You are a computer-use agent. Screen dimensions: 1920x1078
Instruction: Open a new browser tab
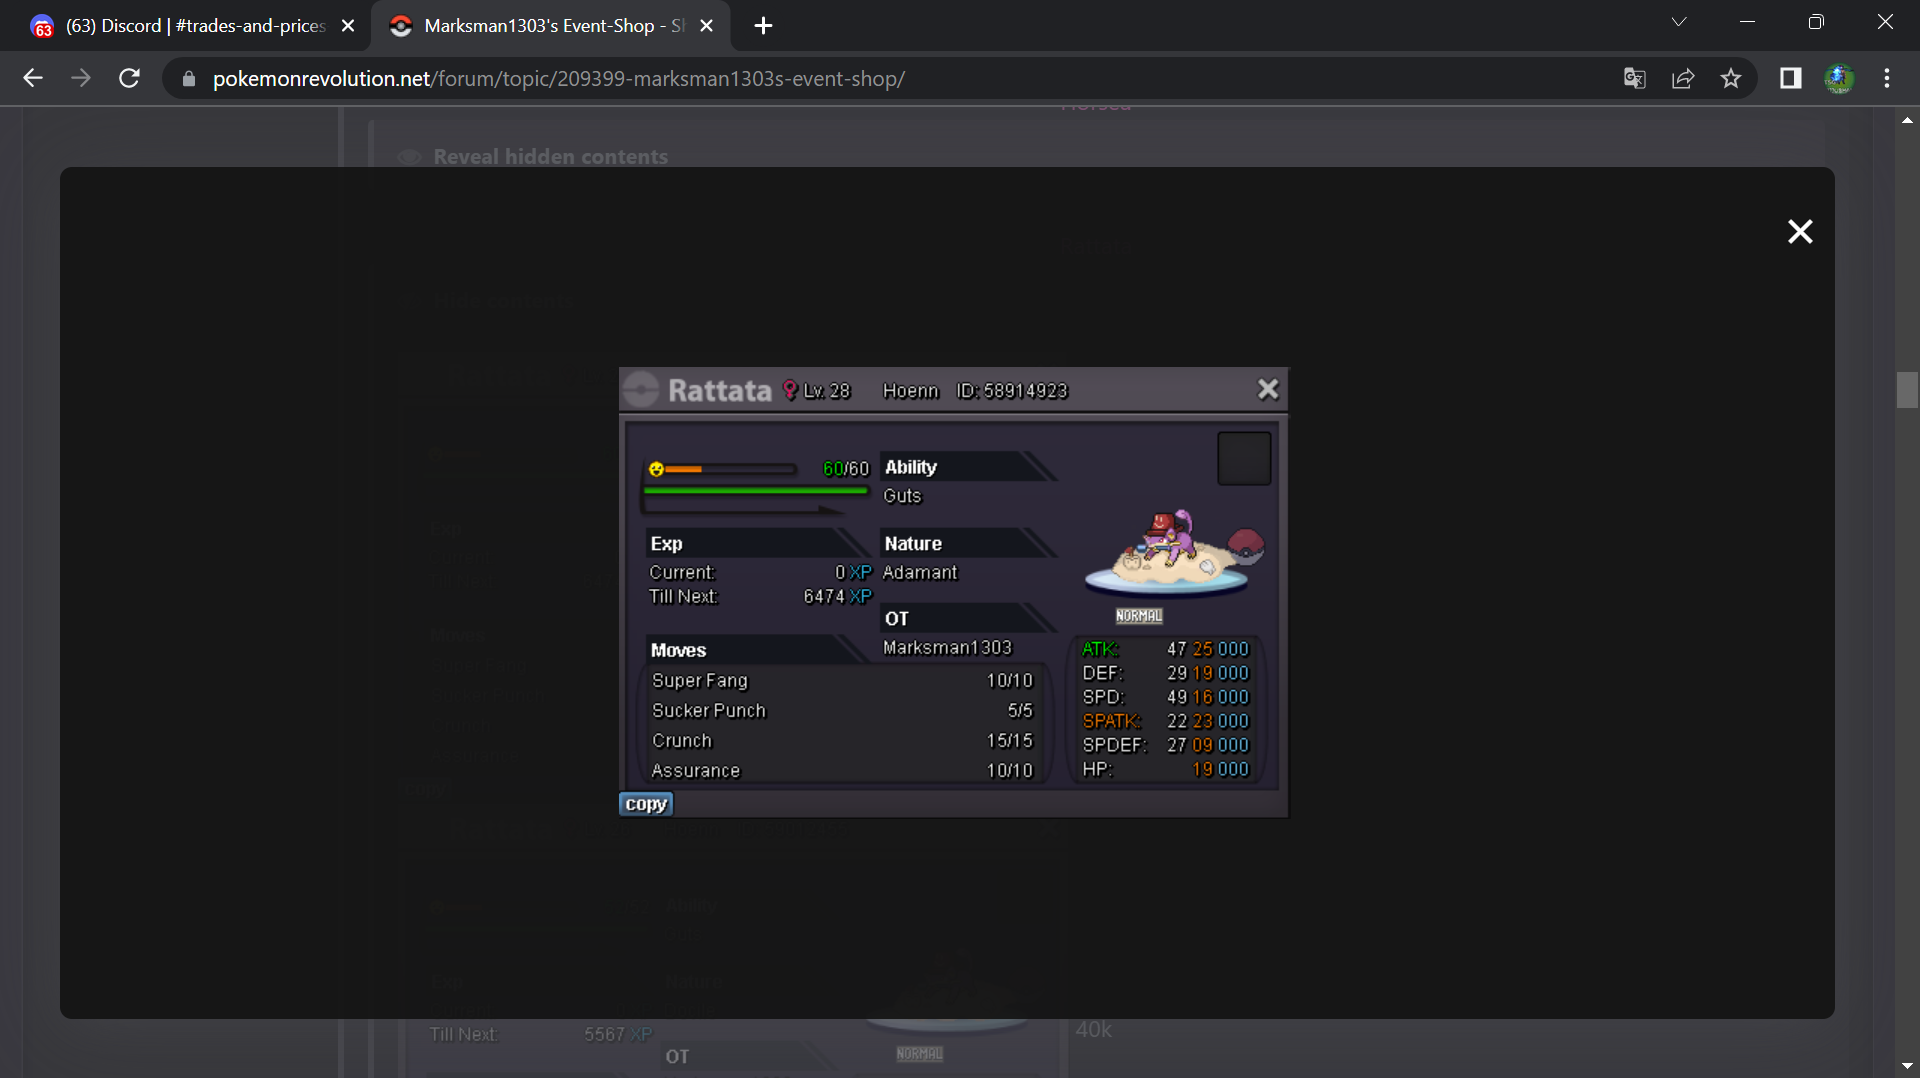pos(763,26)
